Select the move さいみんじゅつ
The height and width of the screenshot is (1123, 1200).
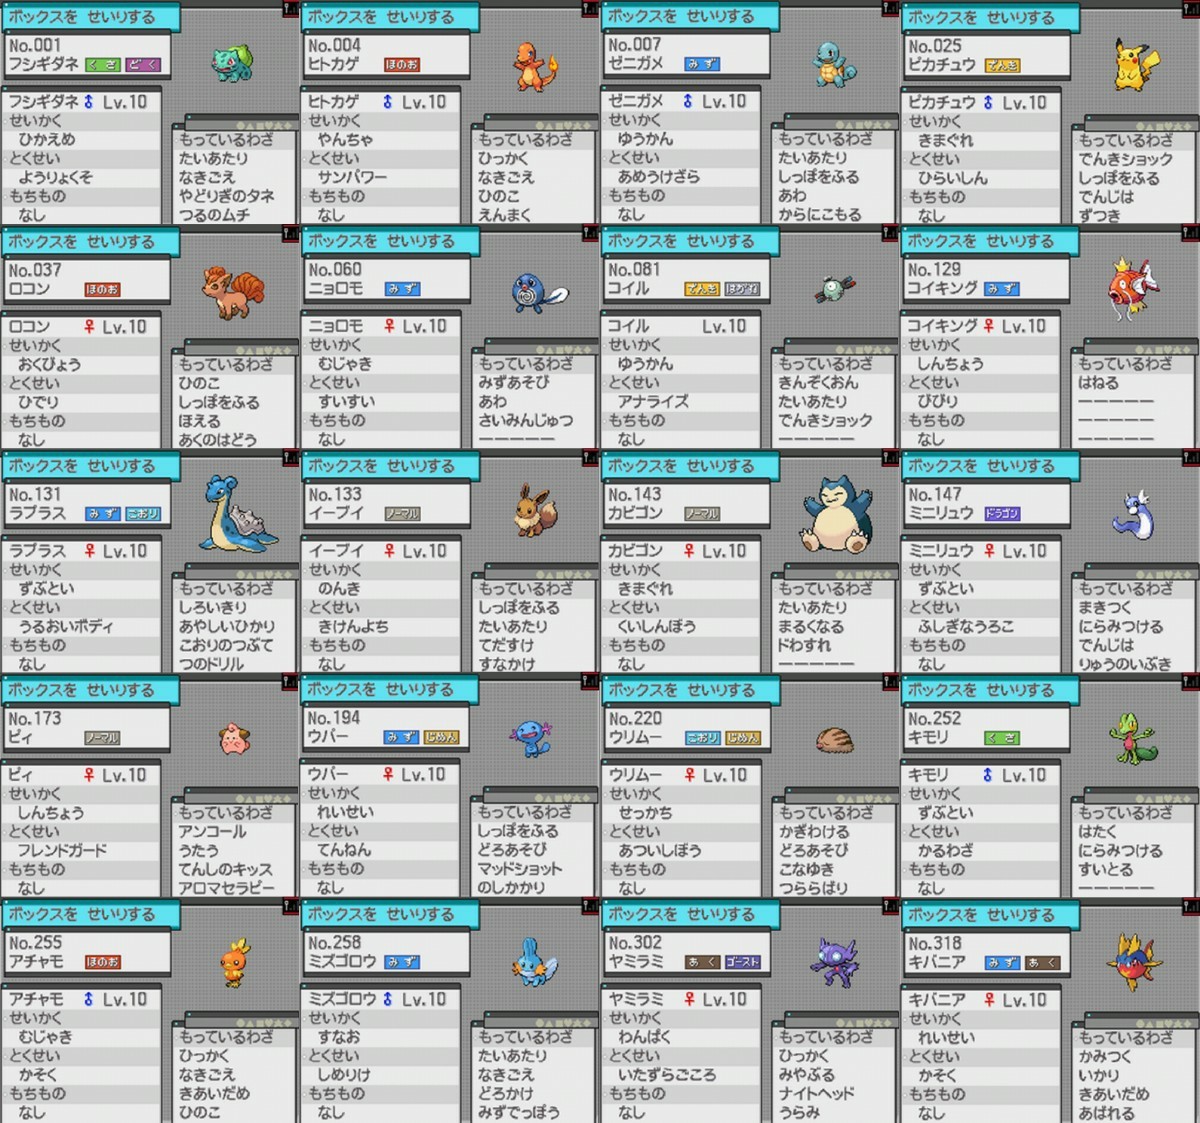[x=526, y=420]
